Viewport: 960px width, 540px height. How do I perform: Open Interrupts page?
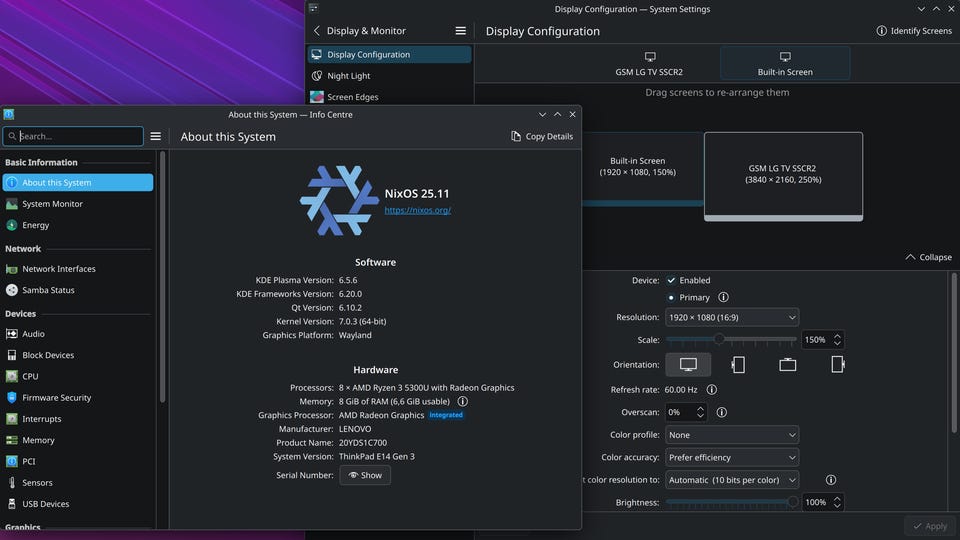78,419
